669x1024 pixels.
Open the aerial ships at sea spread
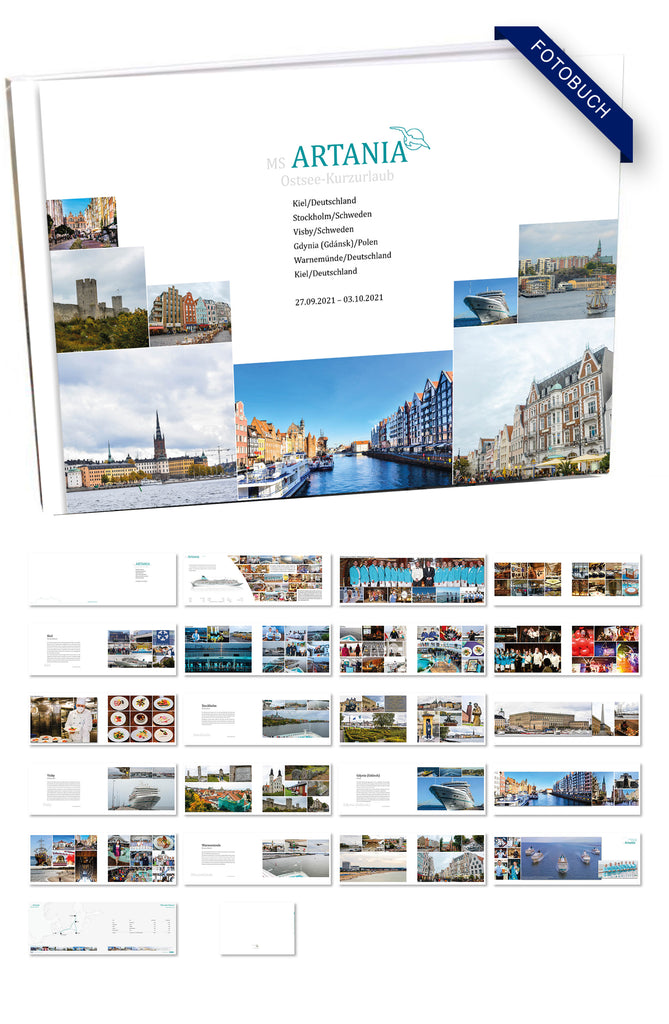pos(567,859)
